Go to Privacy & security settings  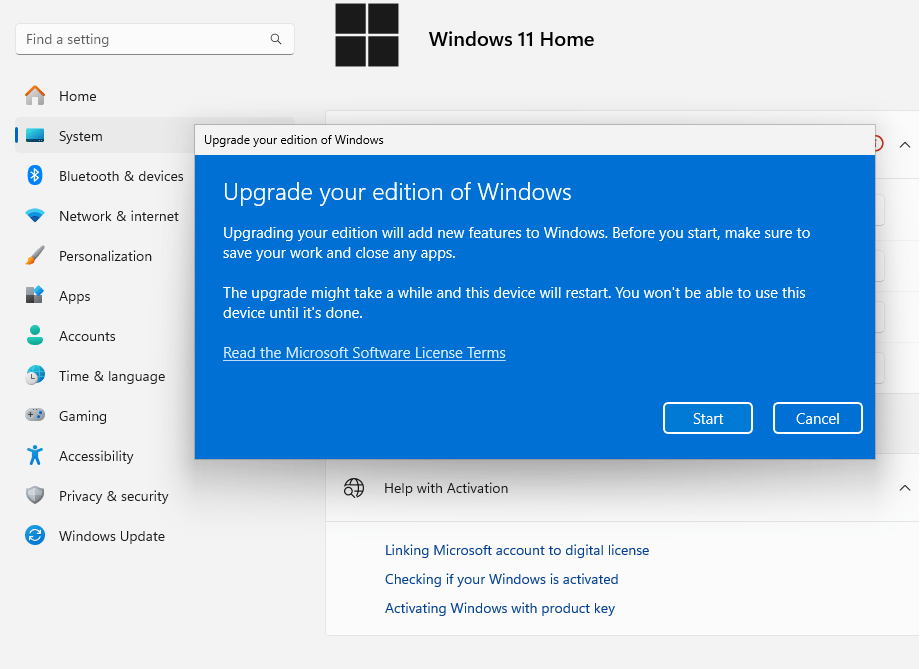click(155, 495)
